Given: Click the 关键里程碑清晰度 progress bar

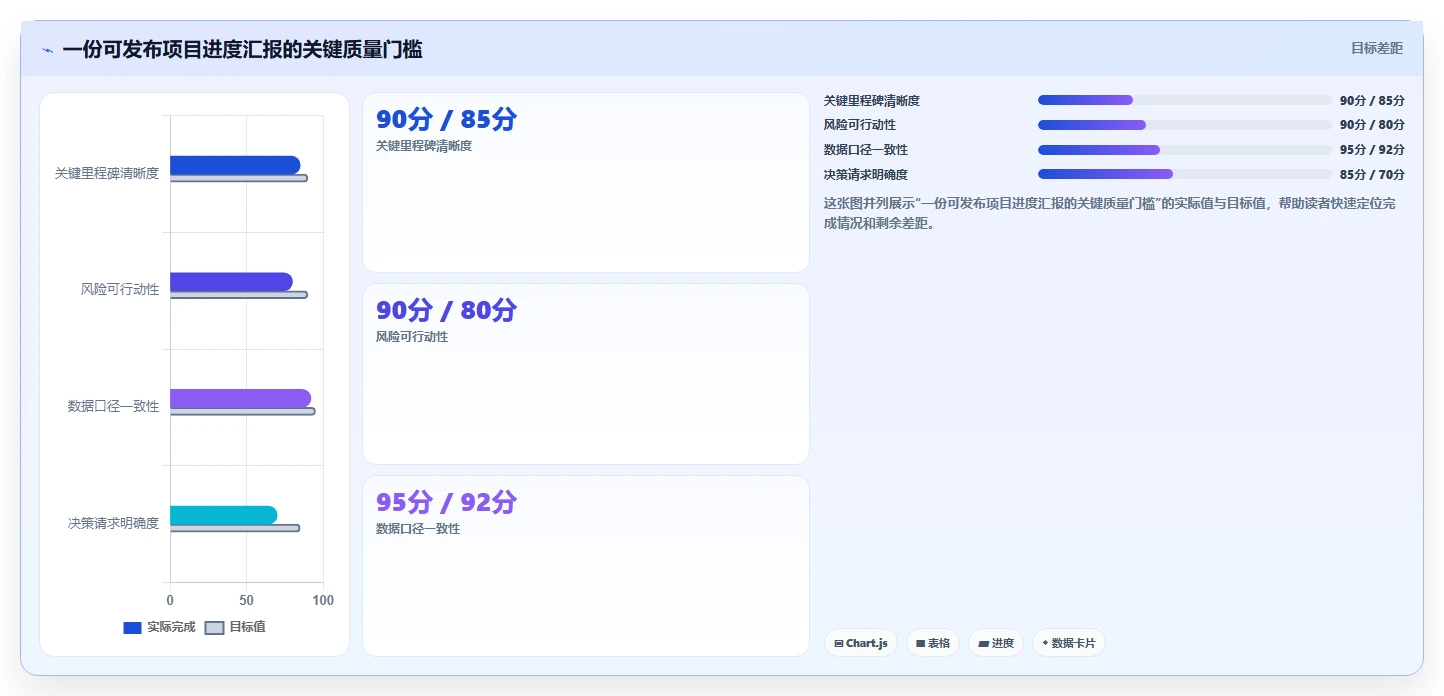Looking at the screenshot, I should point(1185,100).
